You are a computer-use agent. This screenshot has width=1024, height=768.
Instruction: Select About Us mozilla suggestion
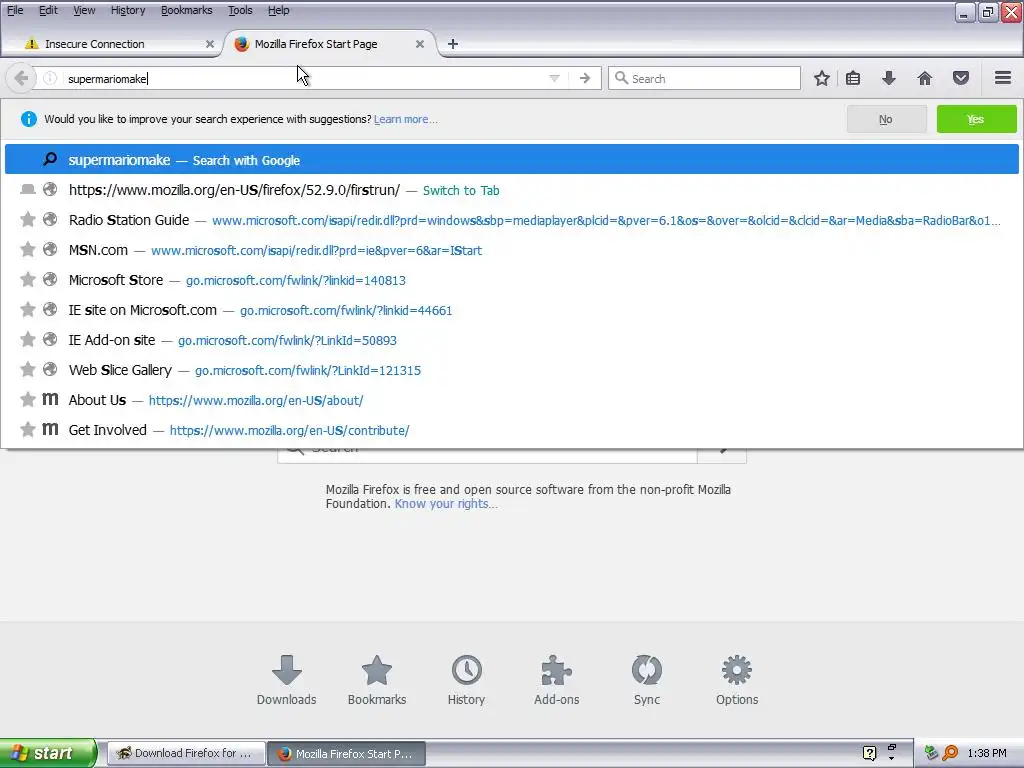coord(511,400)
